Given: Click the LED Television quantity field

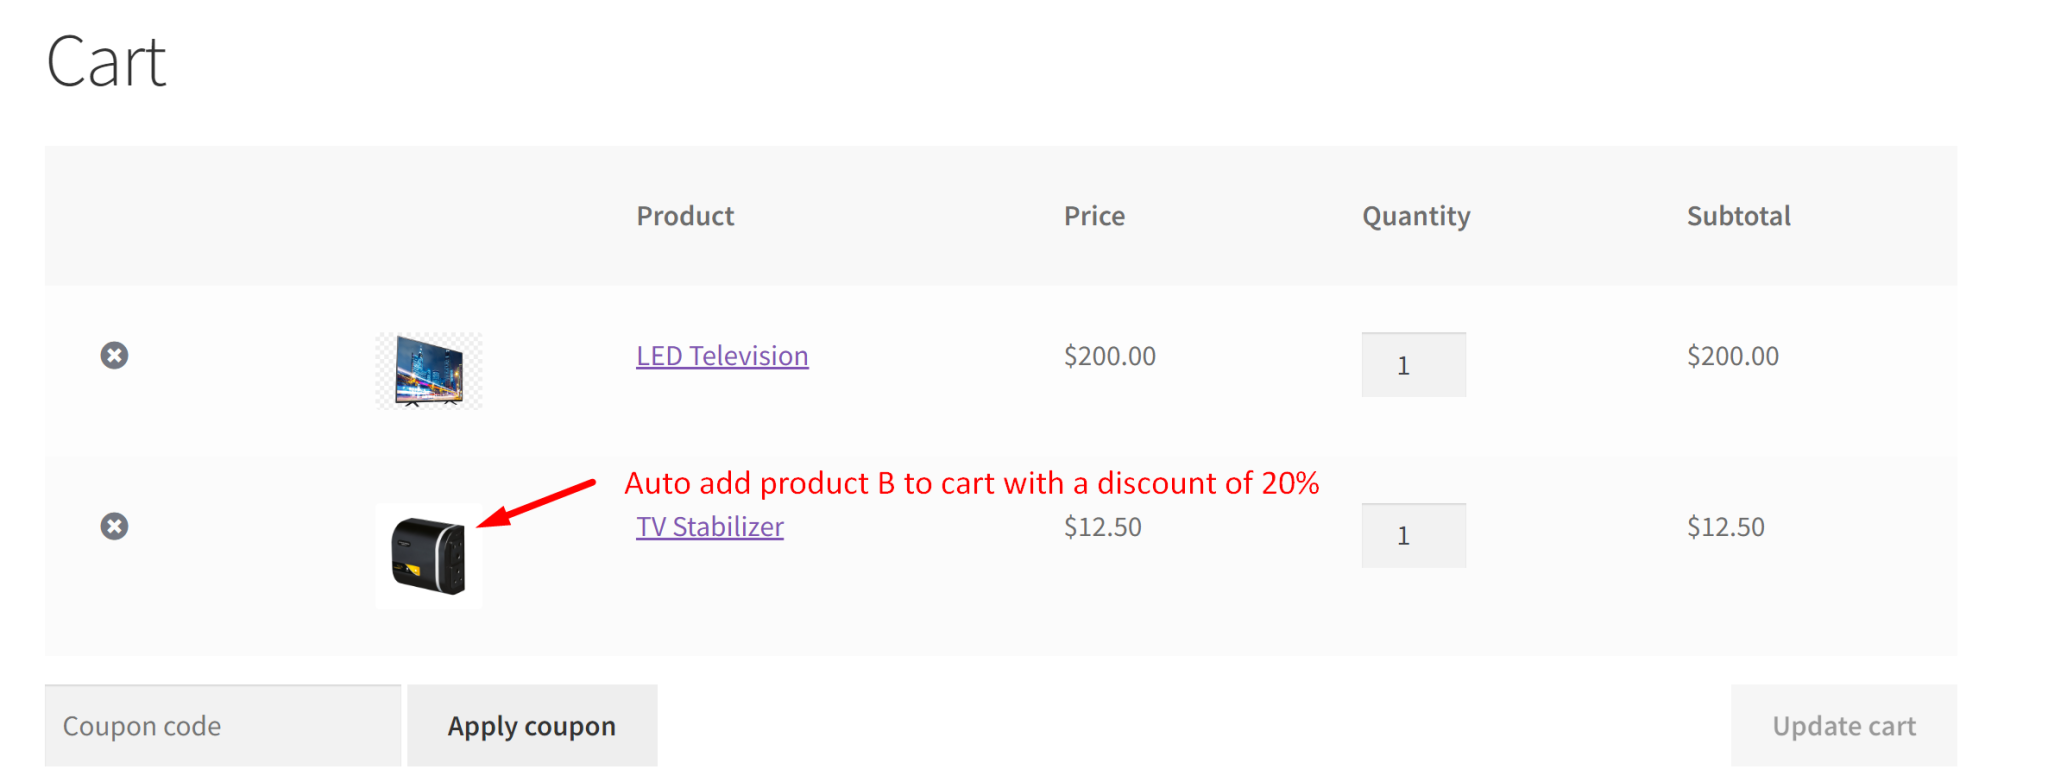Looking at the screenshot, I should [1413, 364].
